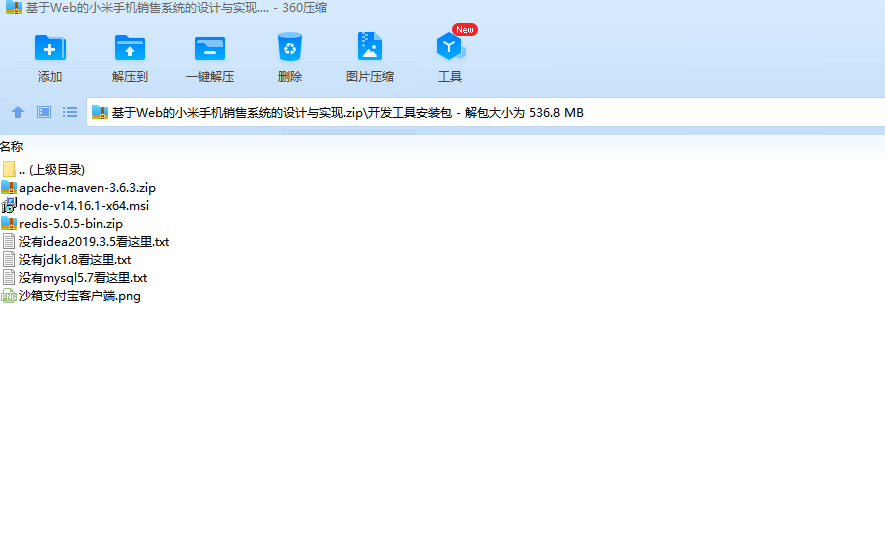The image size is (885, 537).
Task: Go up one level with the arrow icon
Action: [x=17, y=112]
